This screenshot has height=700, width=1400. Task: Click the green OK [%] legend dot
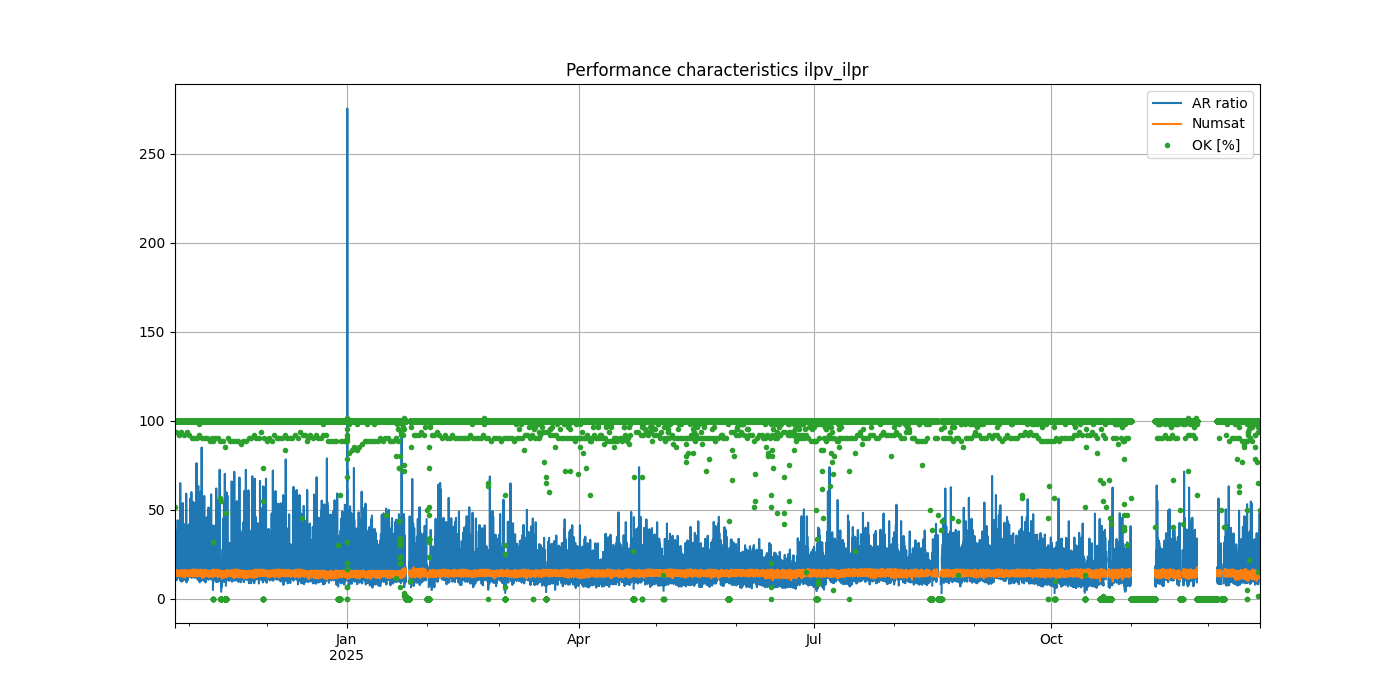pyautogui.click(x=1167, y=145)
